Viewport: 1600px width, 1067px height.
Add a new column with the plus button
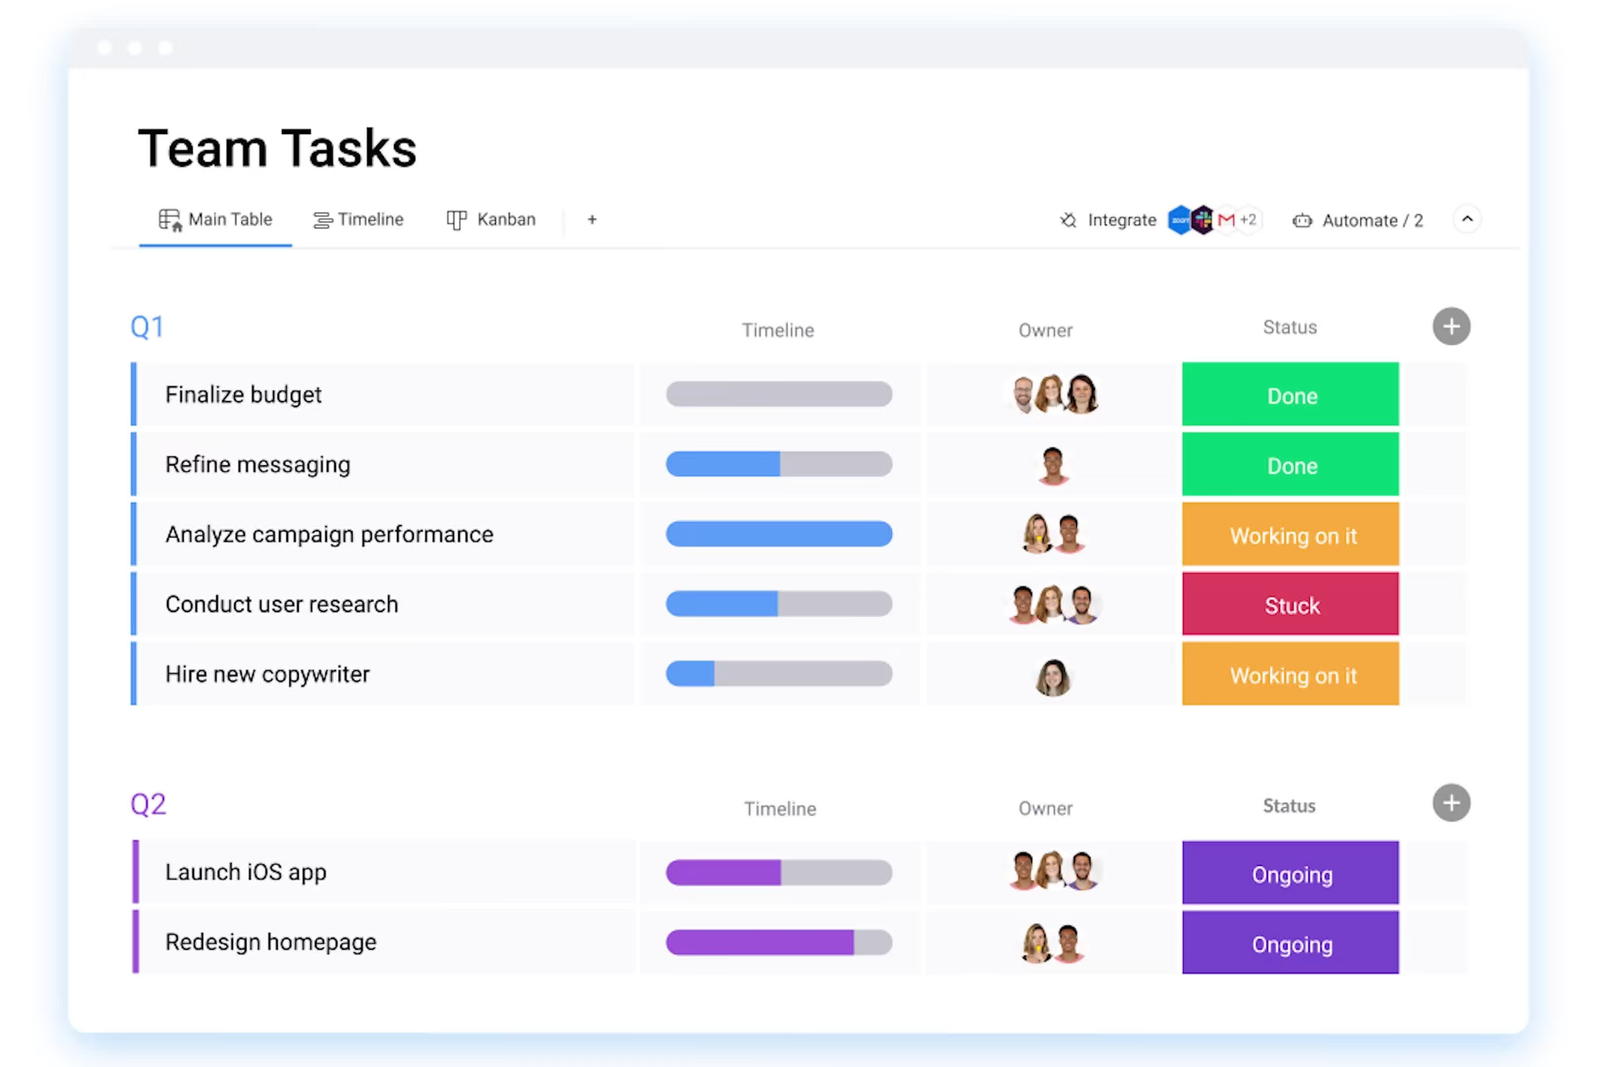[1451, 326]
